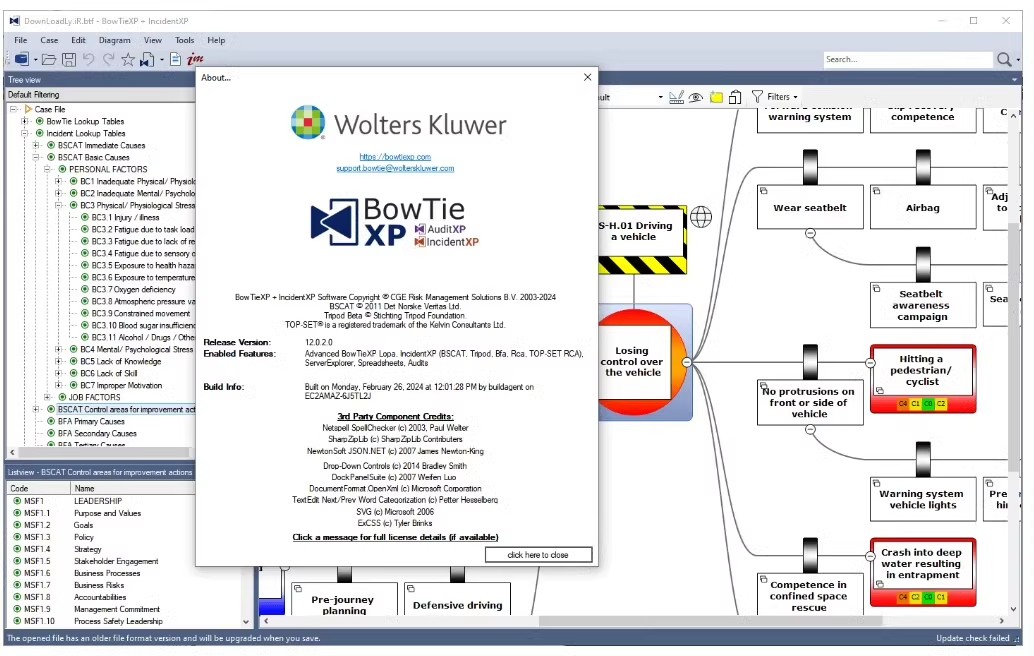Expand the BC4 Mental/ Psychological Stress node

coord(59,349)
